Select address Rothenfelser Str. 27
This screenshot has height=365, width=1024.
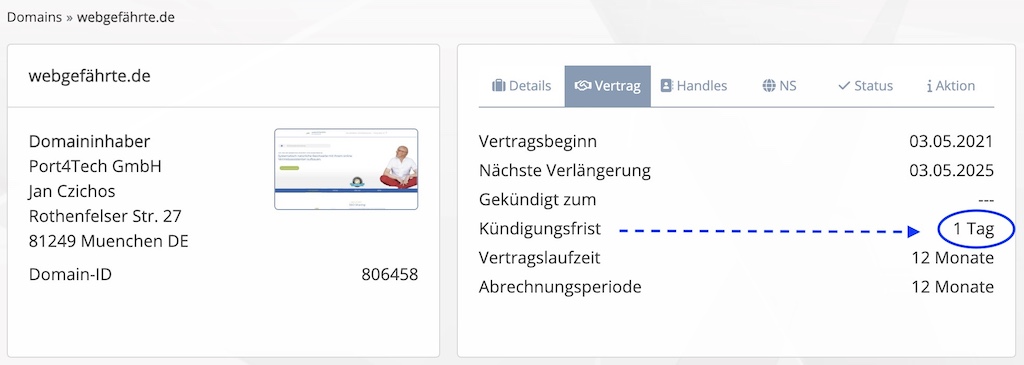[105, 215]
